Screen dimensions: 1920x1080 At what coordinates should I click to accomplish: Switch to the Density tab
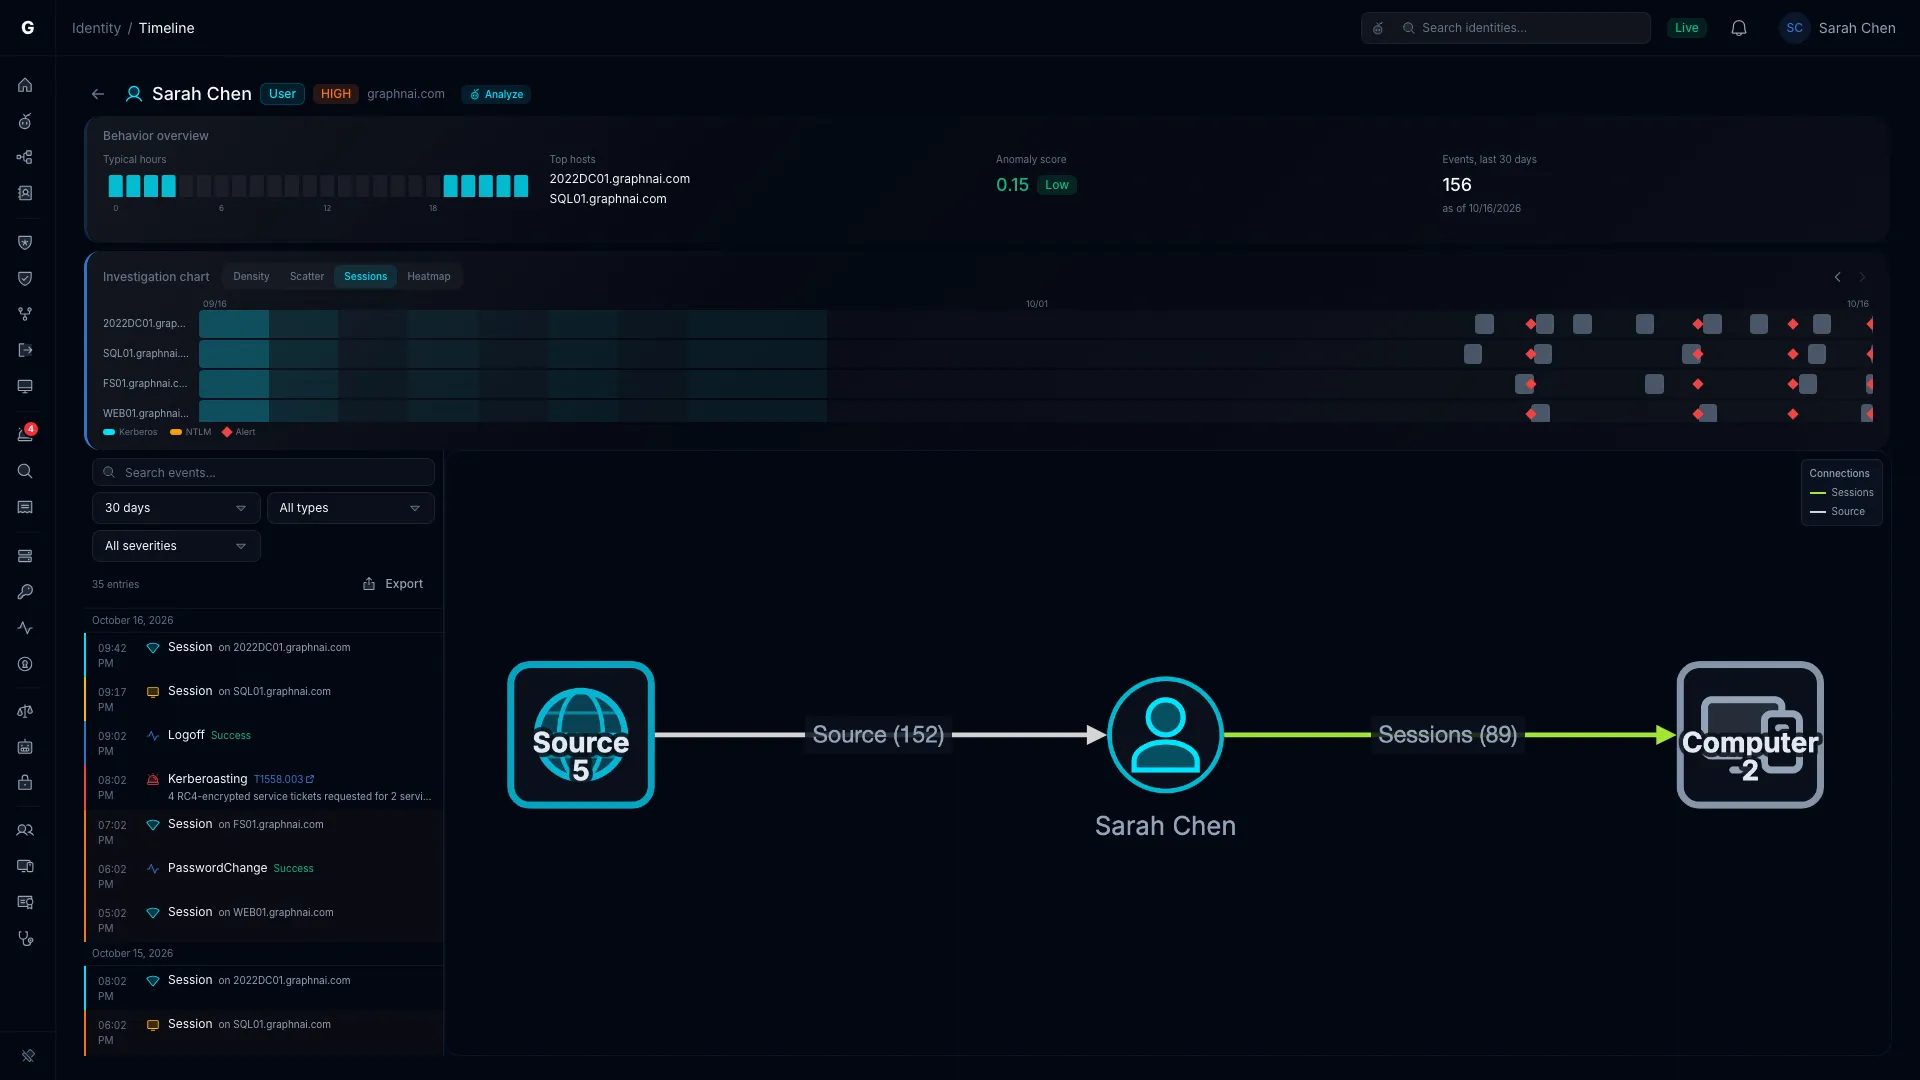click(x=251, y=276)
